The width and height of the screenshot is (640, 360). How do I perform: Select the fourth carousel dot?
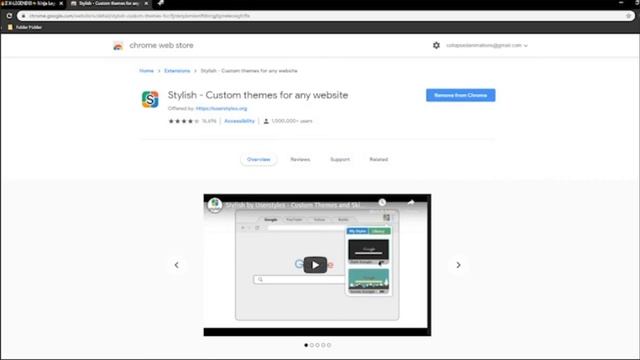tap(323, 345)
